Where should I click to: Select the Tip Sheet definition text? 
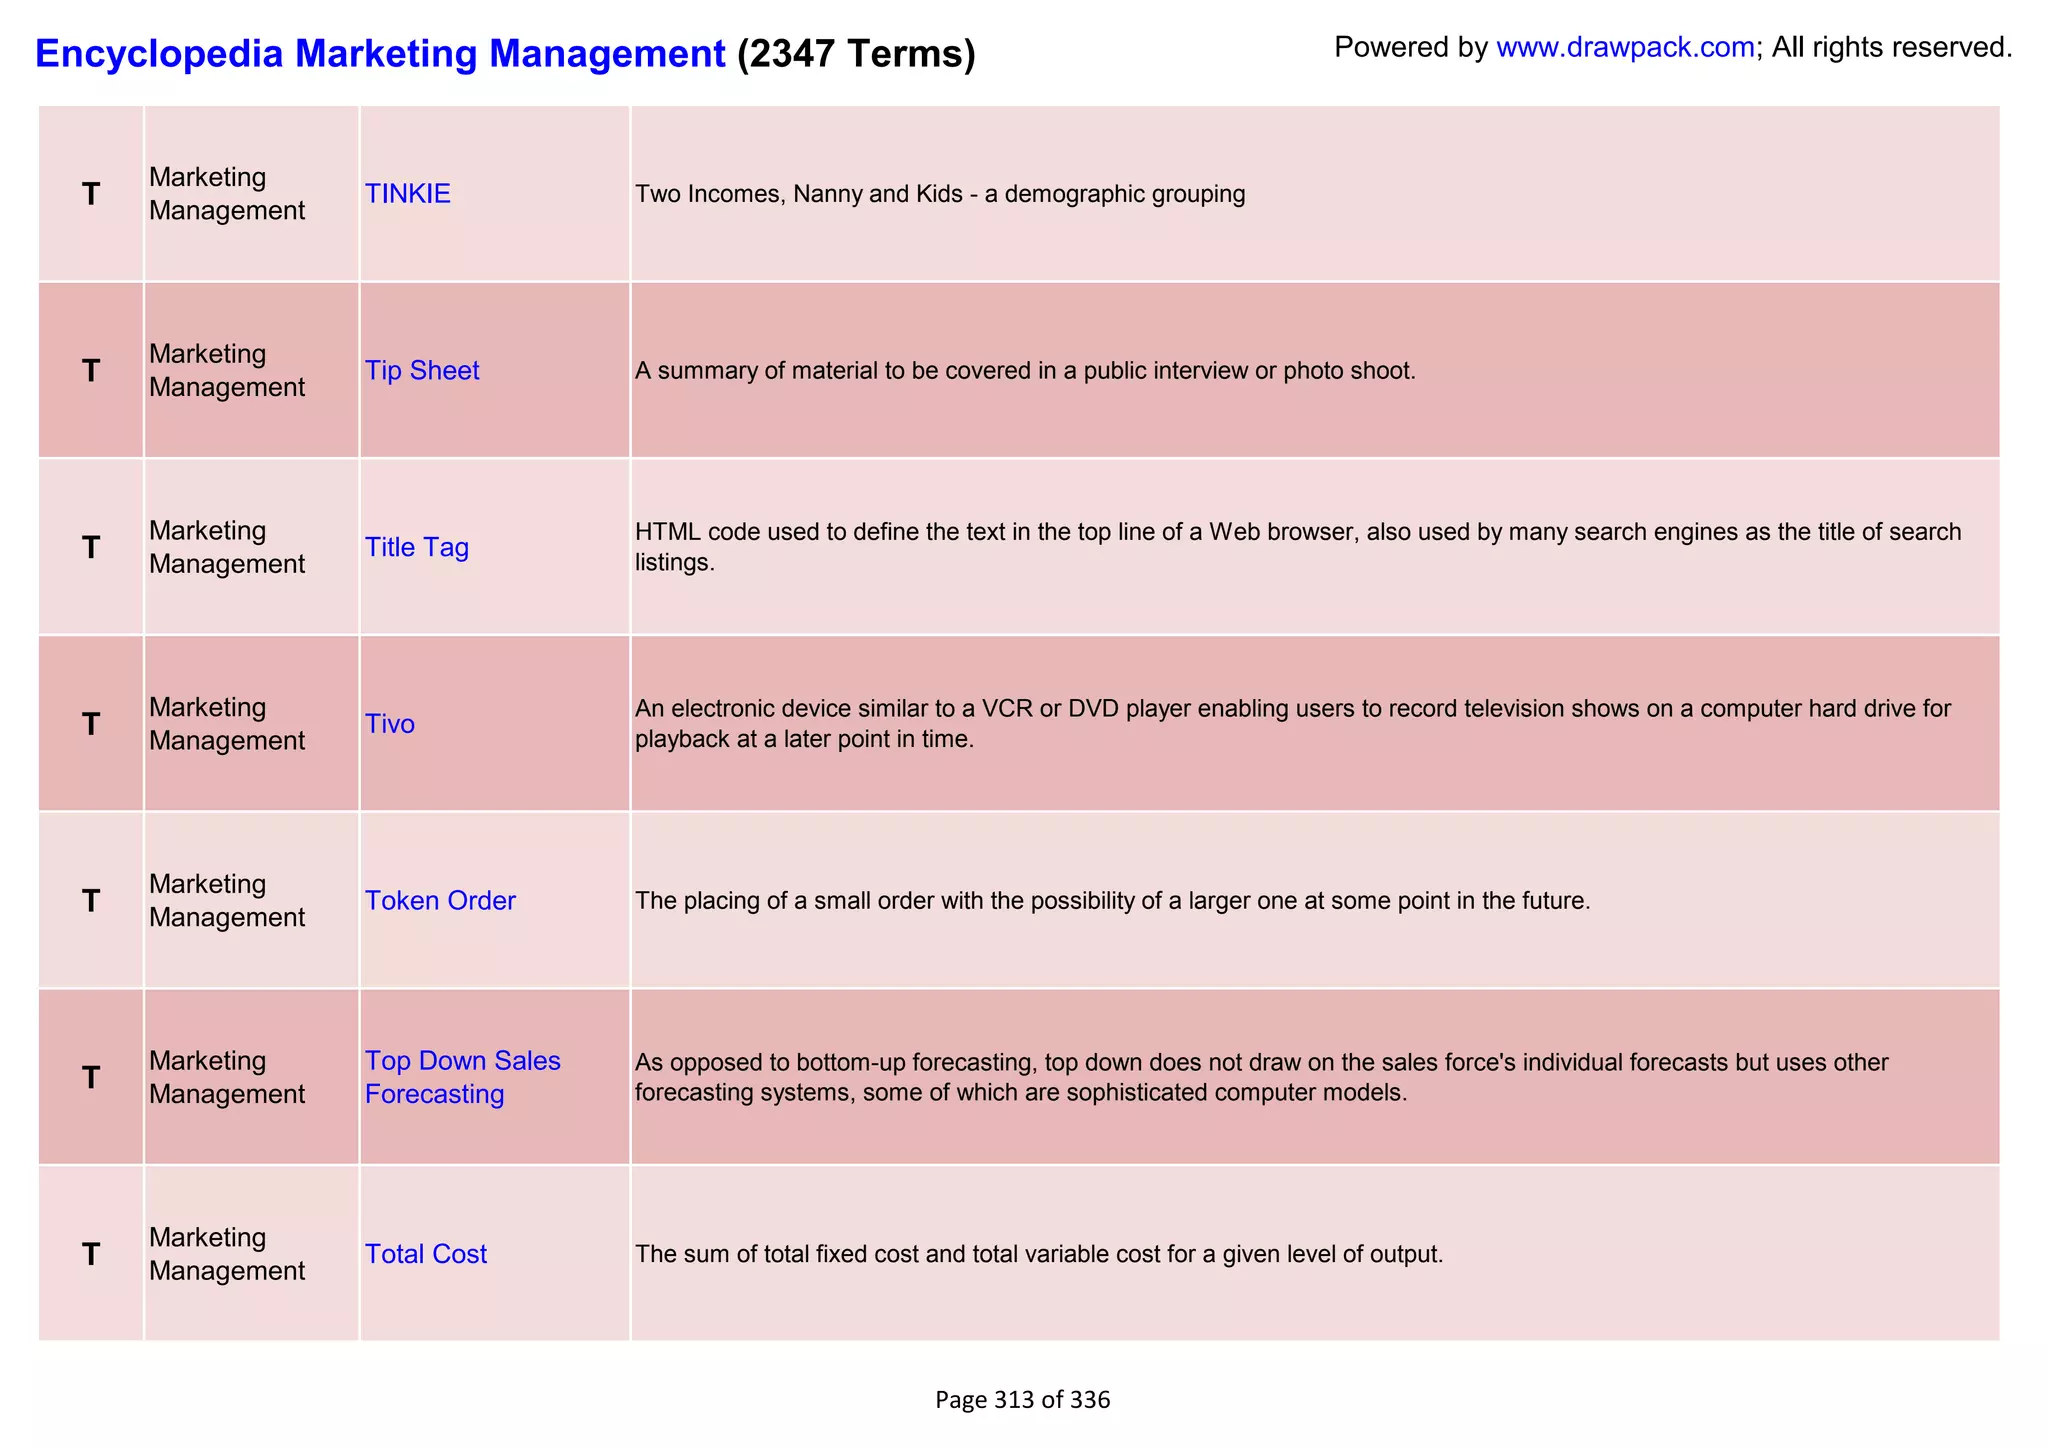[1025, 371]
